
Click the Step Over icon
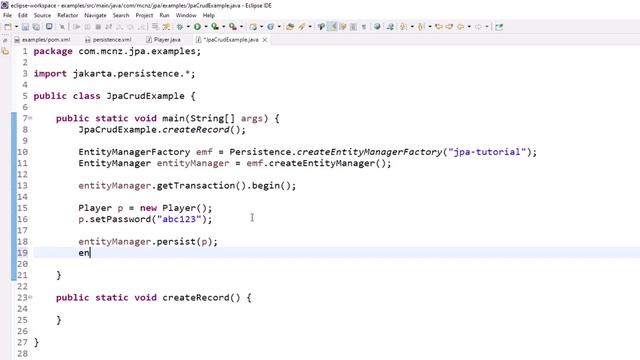click(x=130, y=27)
